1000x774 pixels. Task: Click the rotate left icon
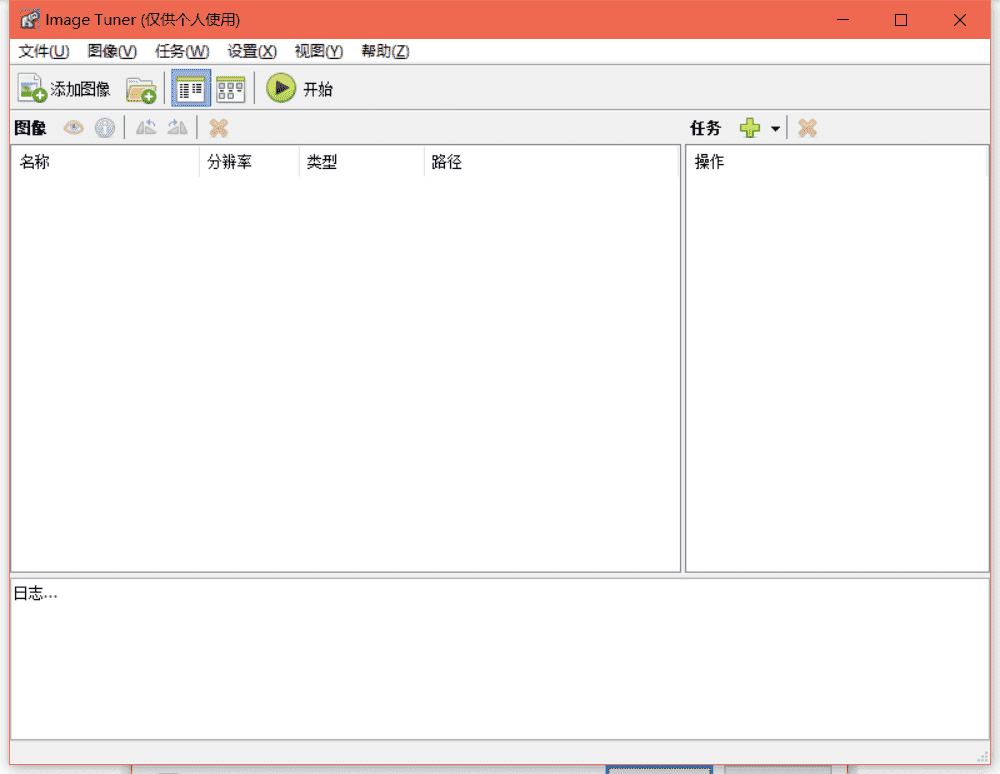point(146,128)
